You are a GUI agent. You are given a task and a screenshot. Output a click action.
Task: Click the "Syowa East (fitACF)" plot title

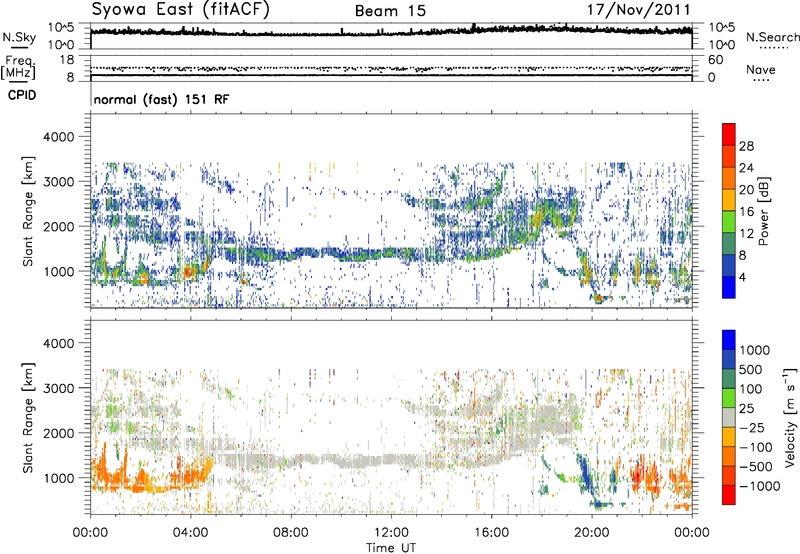point(181,10)
